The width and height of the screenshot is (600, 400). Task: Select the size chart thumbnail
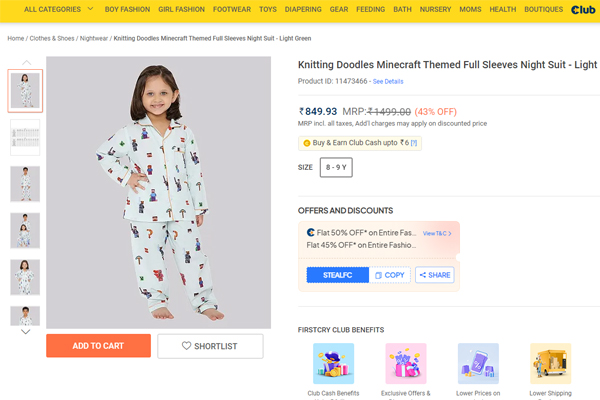(25, 137)
